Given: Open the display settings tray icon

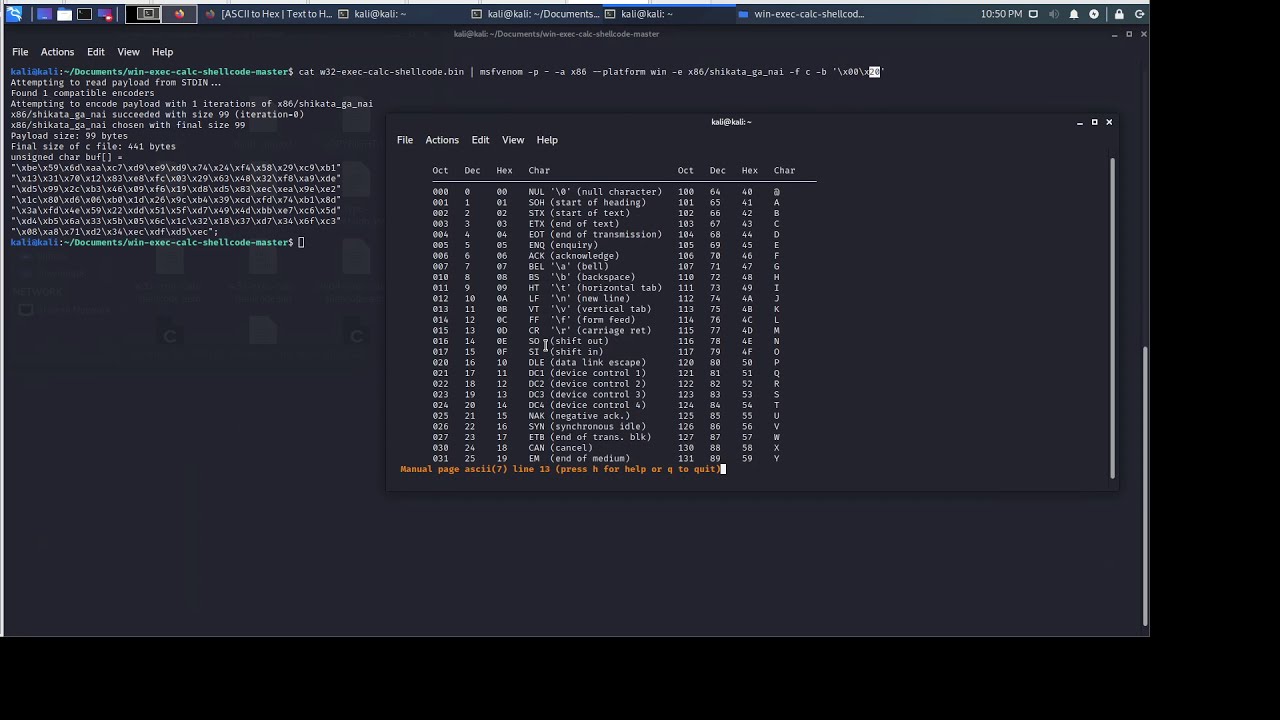Looking at the screenshot, I should click(x=1033, y=14).
